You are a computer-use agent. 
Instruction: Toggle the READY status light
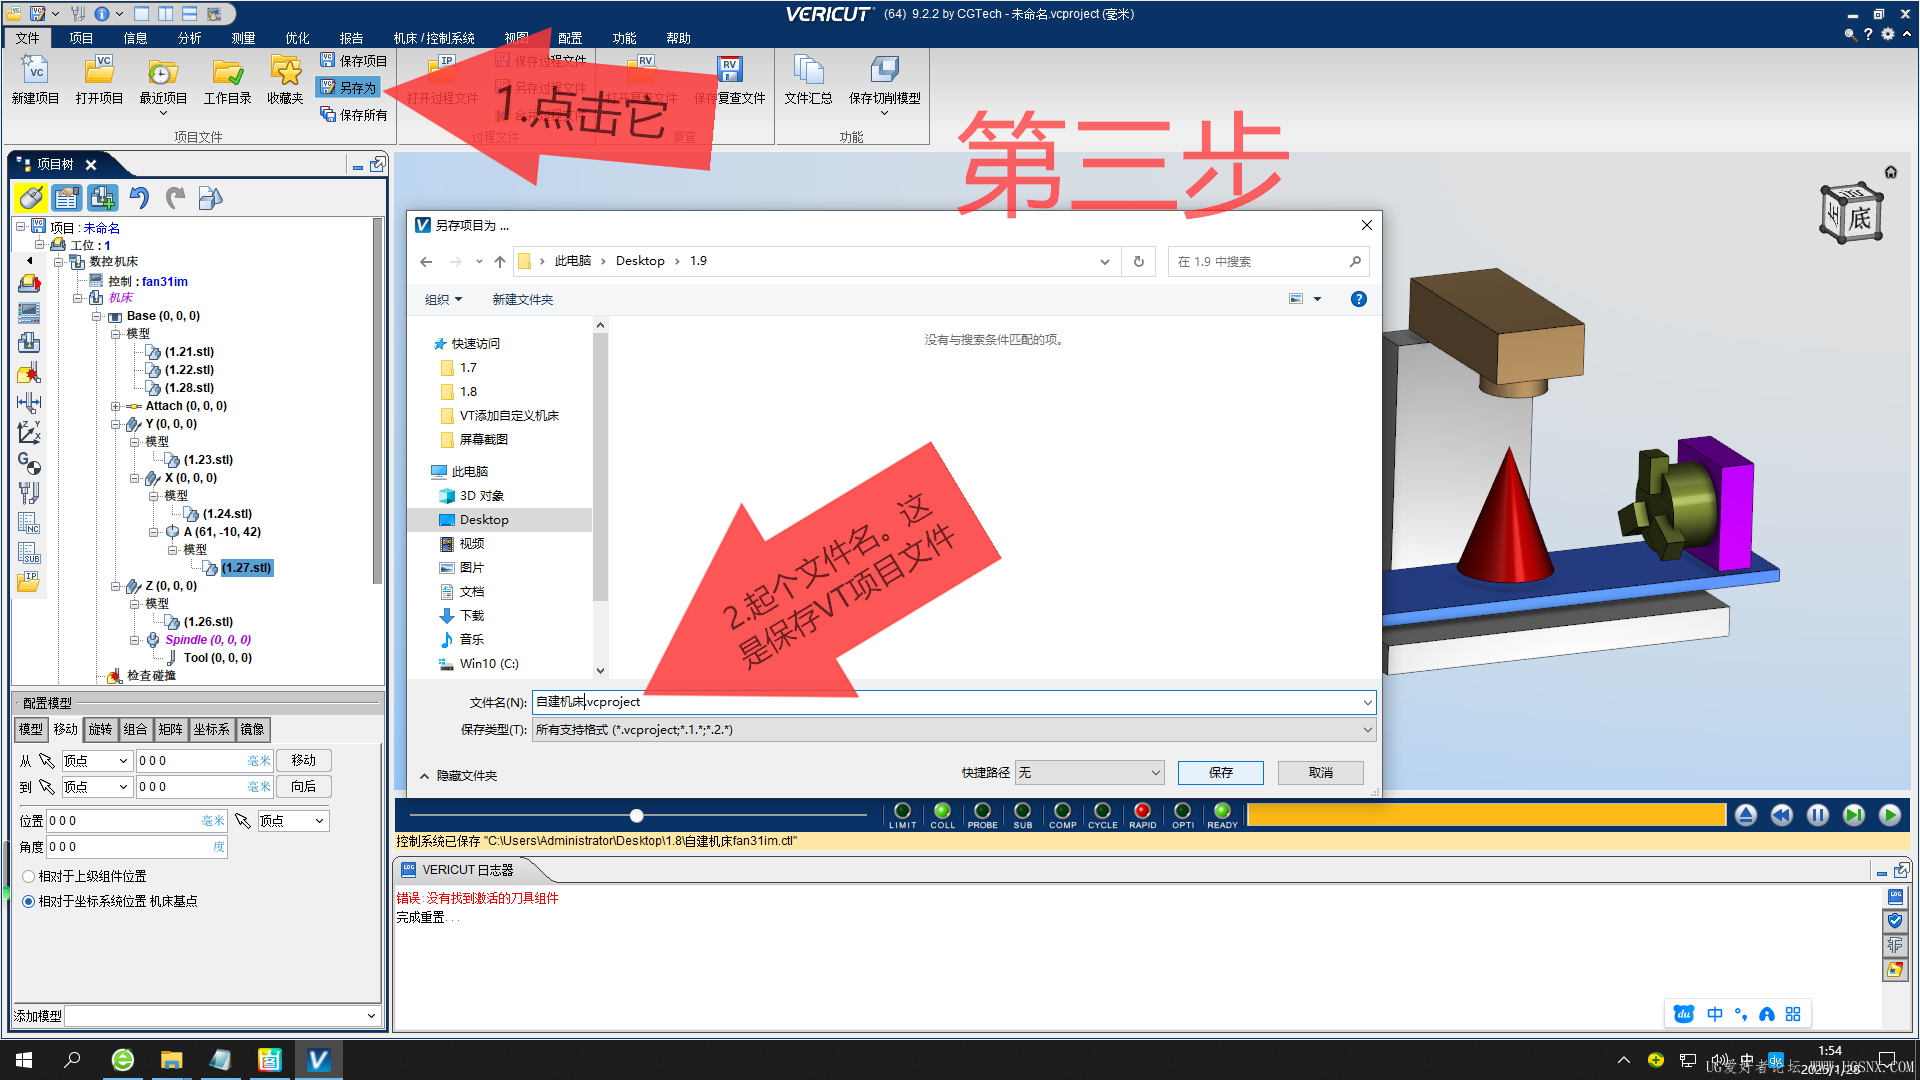pyautogui.click(x=1222, y=811)
